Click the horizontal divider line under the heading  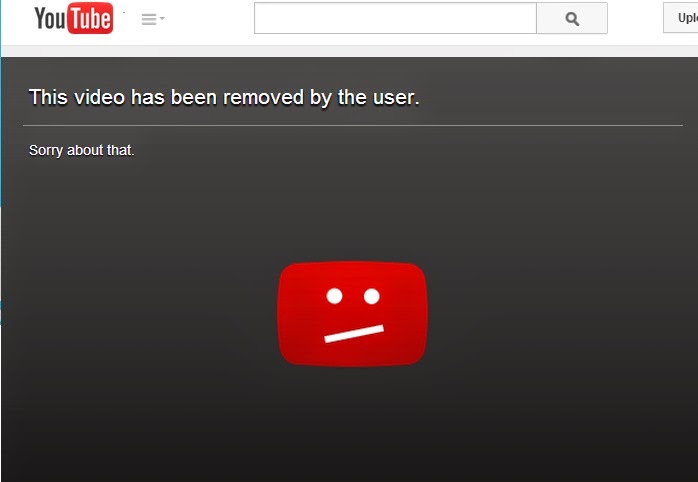coord(353,126)
